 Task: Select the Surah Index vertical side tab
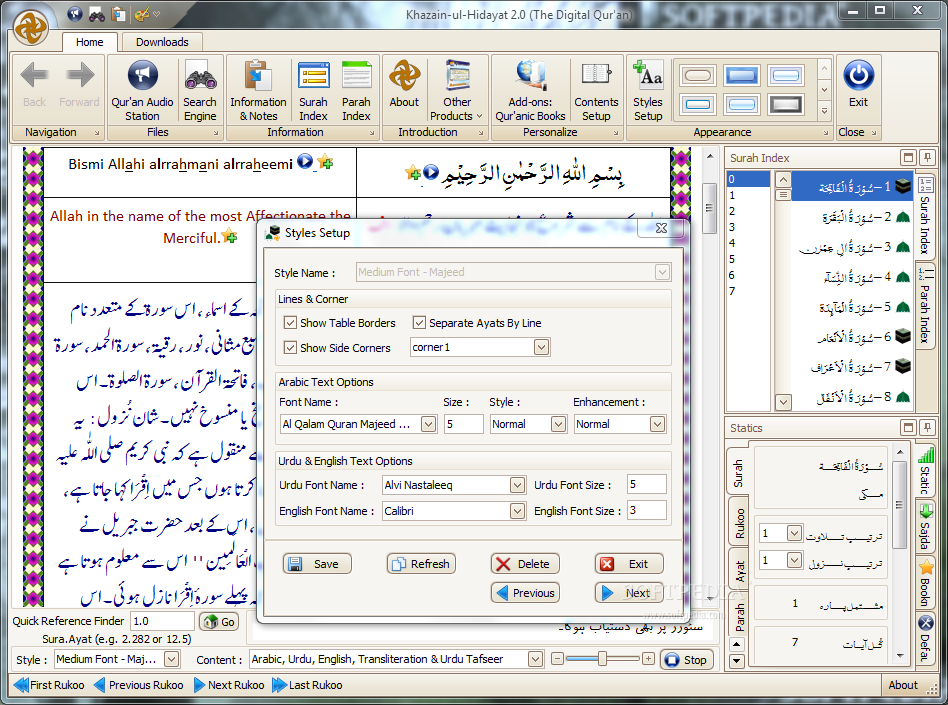(x=925, y=216)
